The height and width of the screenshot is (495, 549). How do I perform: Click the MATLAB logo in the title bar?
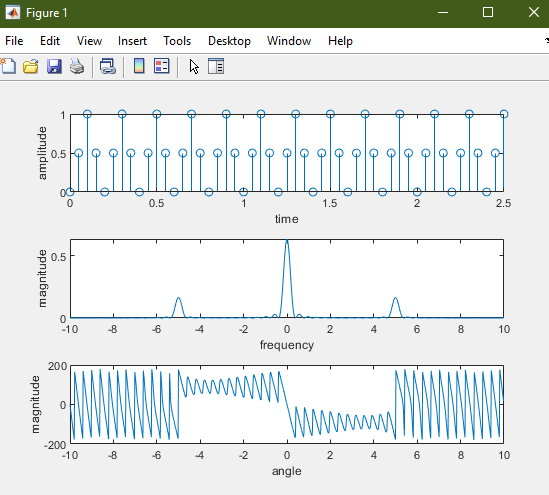click(x=13, y=13)
